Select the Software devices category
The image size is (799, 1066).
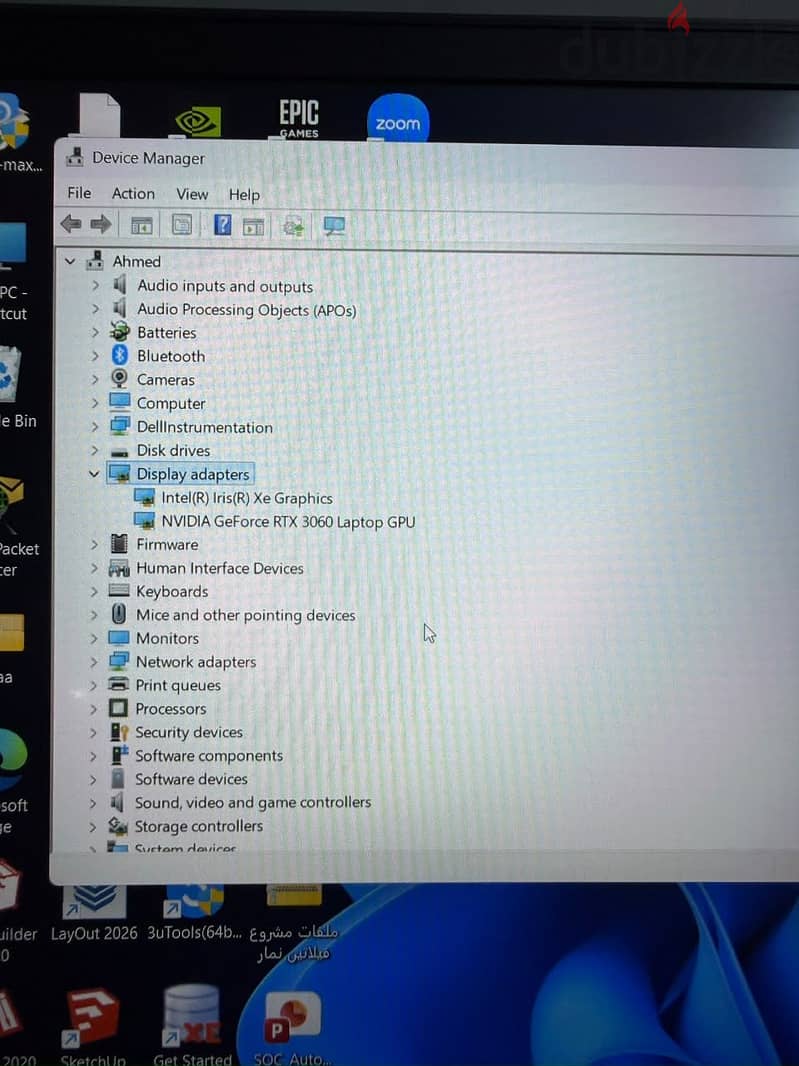tap(191, 779)
